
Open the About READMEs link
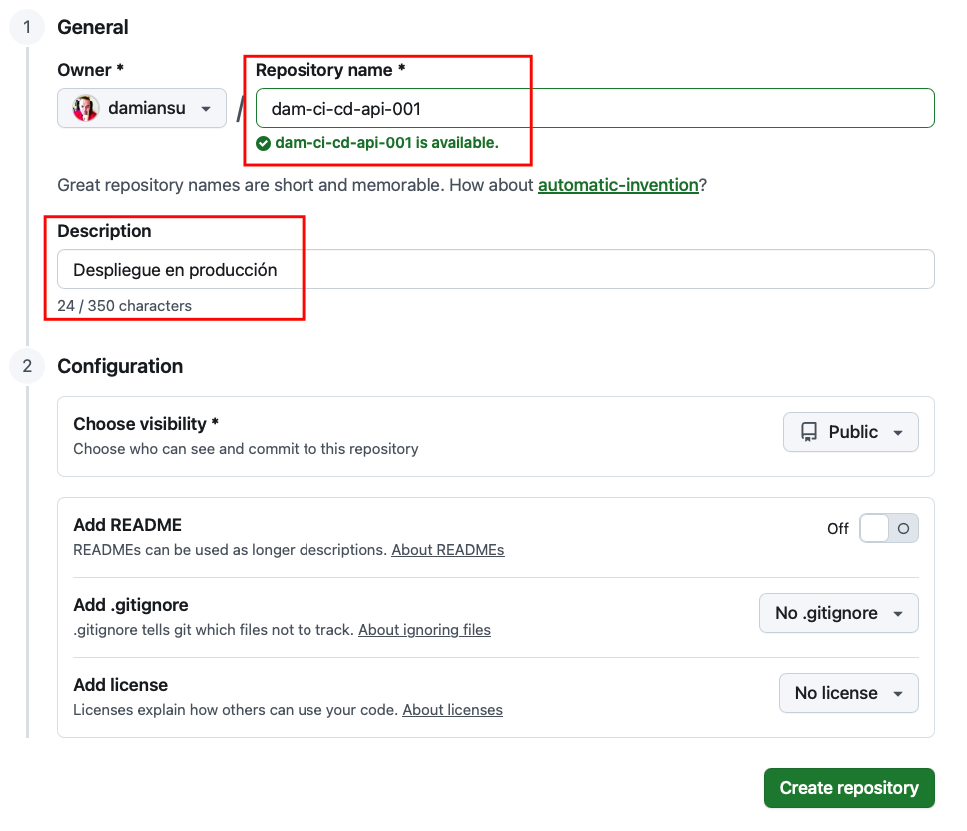click(x=448, y=550)
